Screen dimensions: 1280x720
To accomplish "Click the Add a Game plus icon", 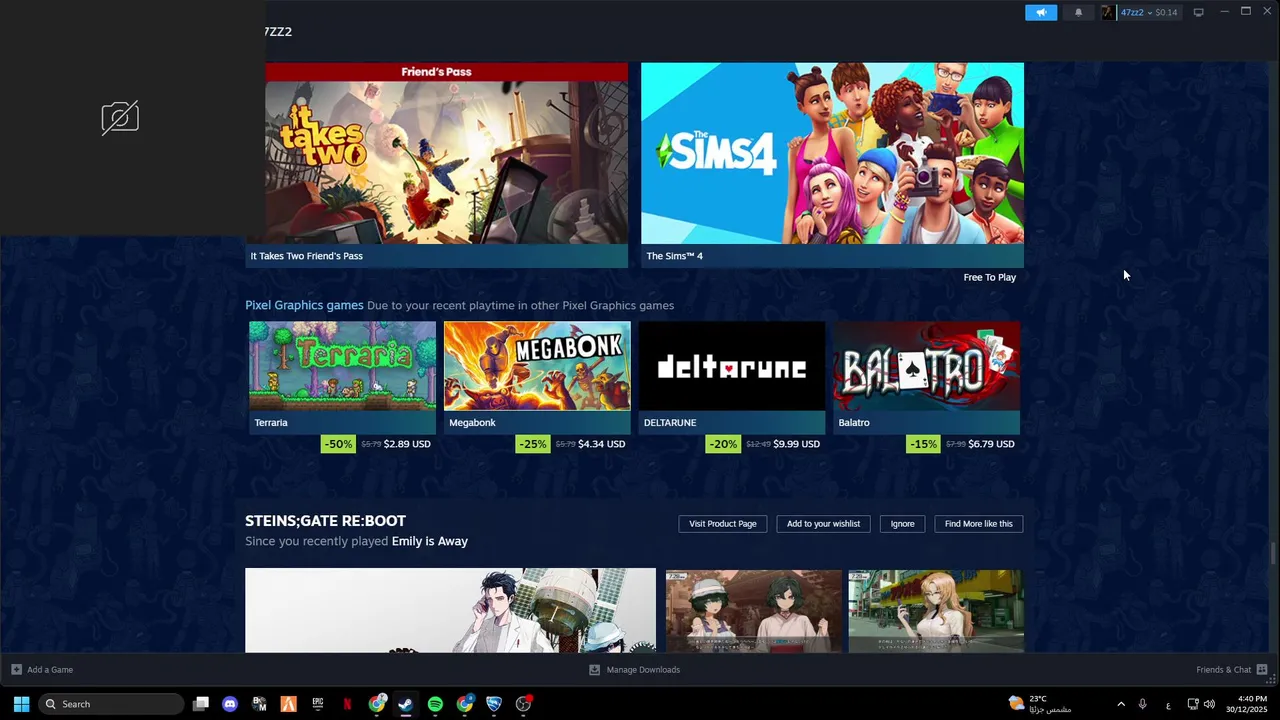I will (x=16, y=669).
